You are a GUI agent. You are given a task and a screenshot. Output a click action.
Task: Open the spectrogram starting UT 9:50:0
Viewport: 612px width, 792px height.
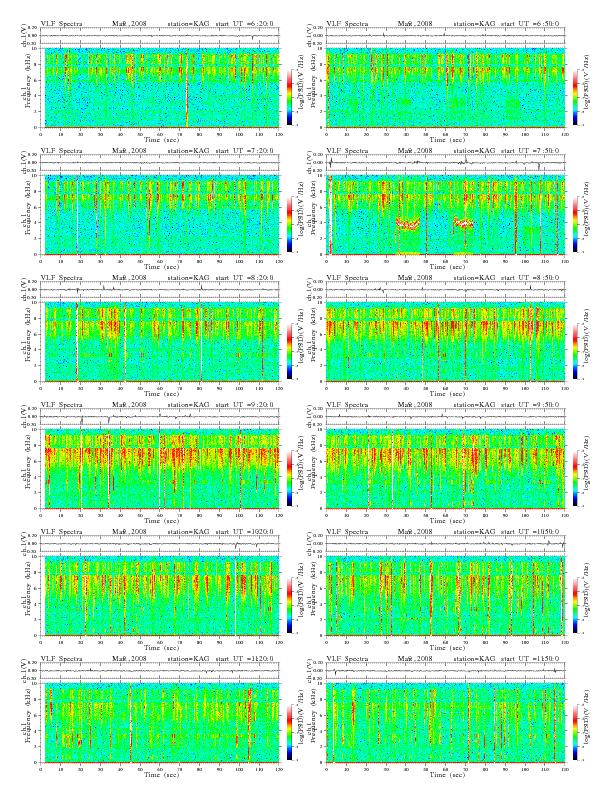pyautogui.click(x=445, y=469)
